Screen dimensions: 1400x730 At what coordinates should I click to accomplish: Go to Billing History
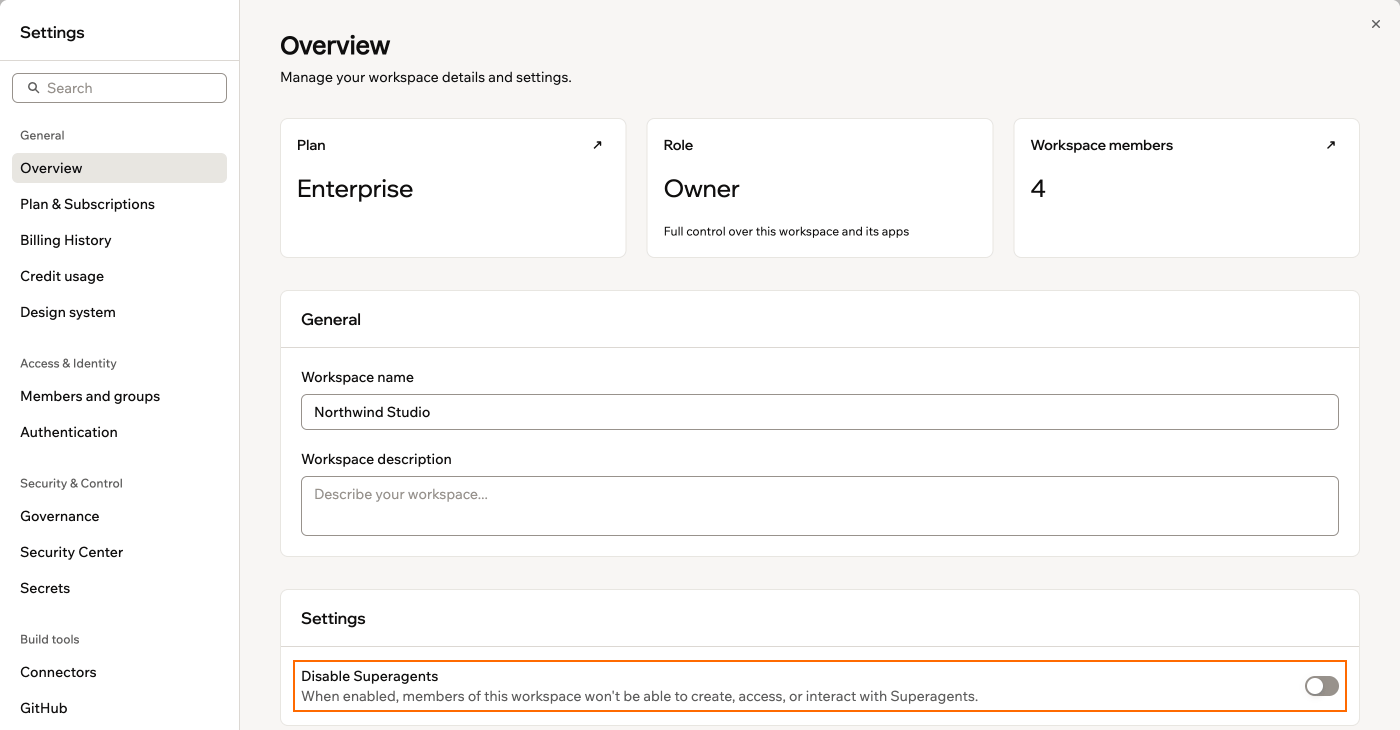[119, 240]
